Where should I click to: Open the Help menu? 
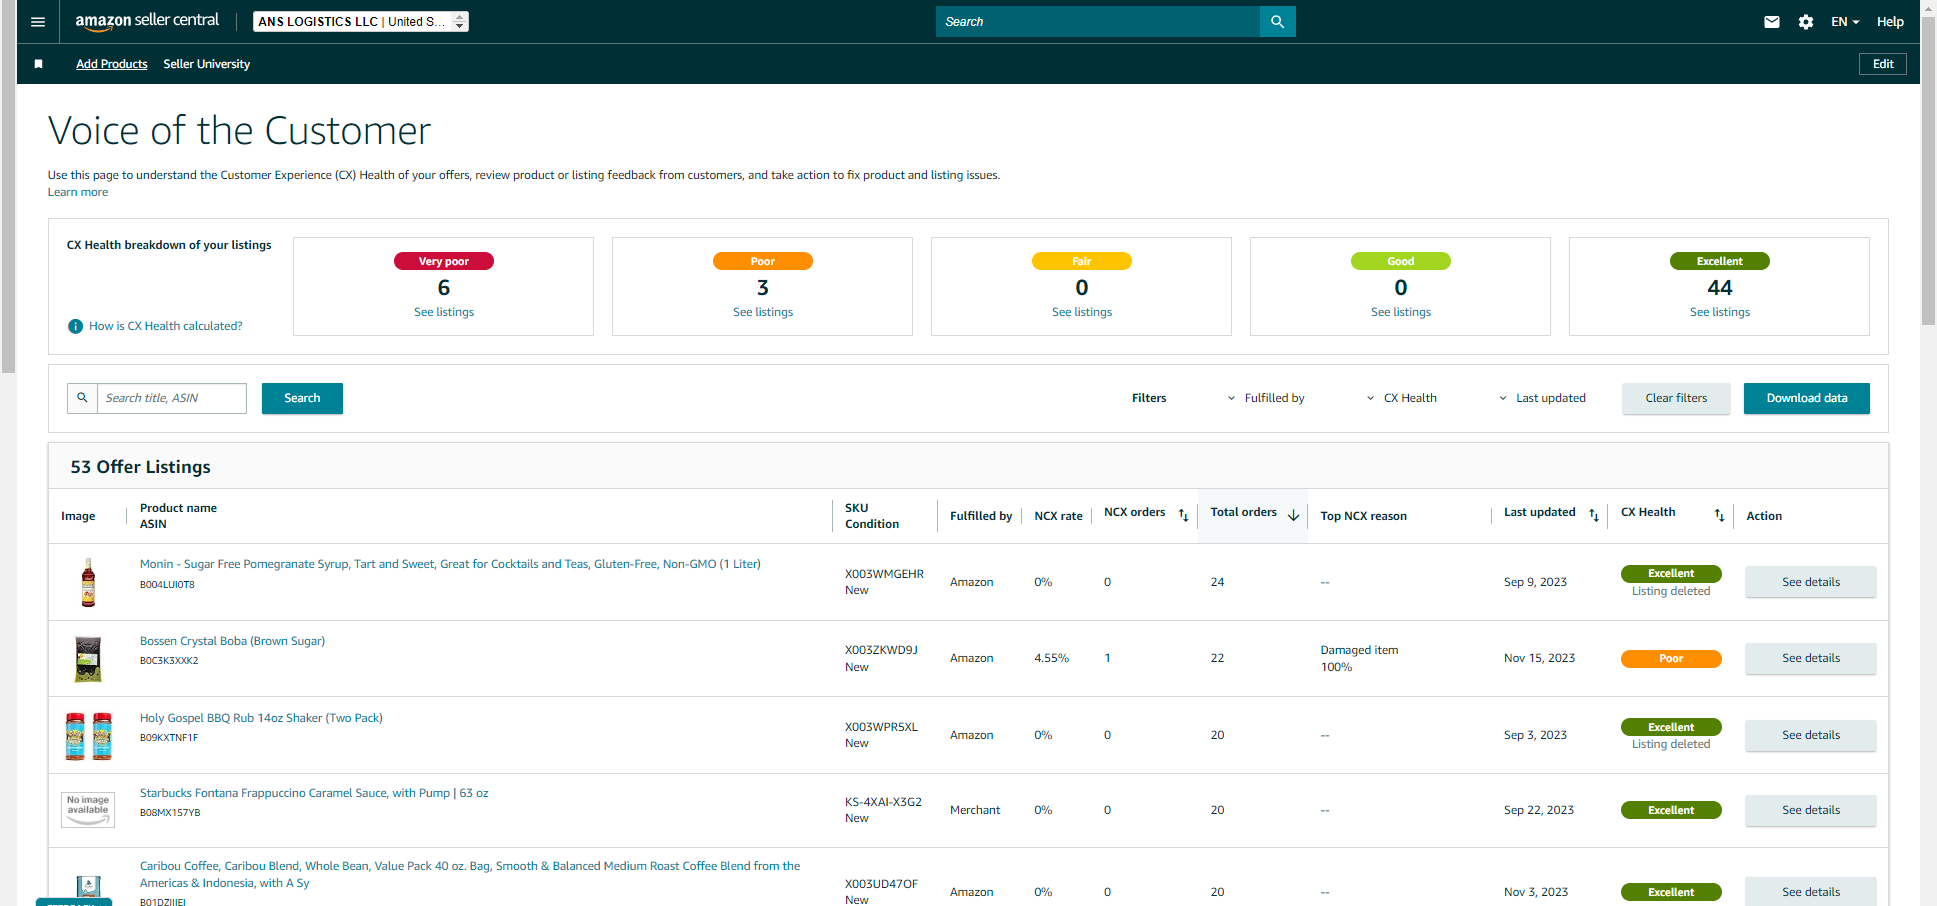pos(1890,22)
